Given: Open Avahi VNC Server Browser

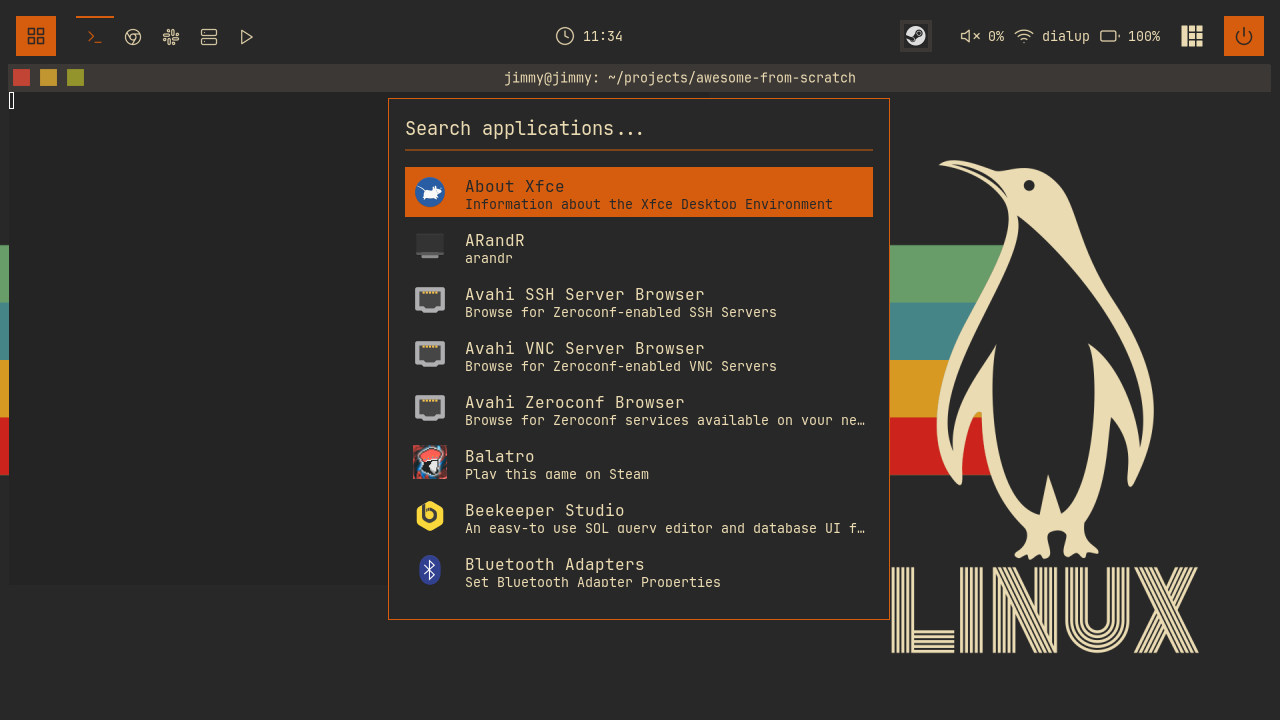Looking at the screenshot, I should (x=639, y=354).
